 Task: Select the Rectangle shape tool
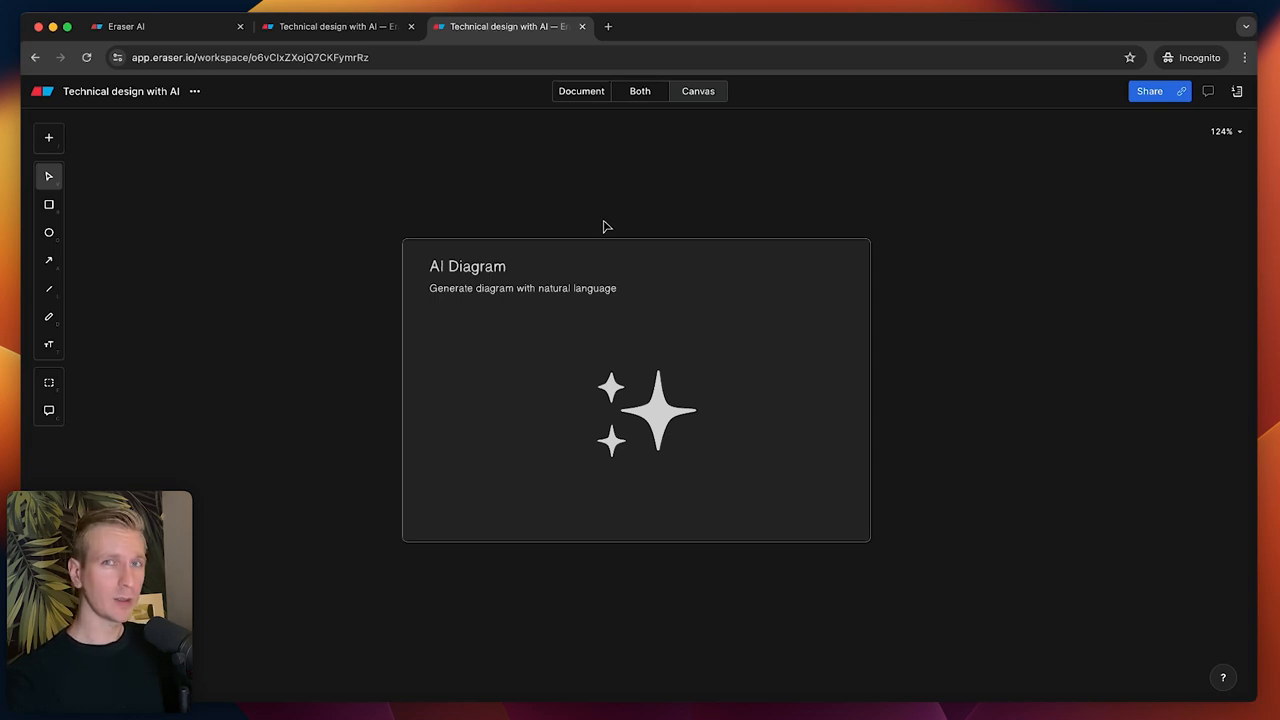point(49,205)
